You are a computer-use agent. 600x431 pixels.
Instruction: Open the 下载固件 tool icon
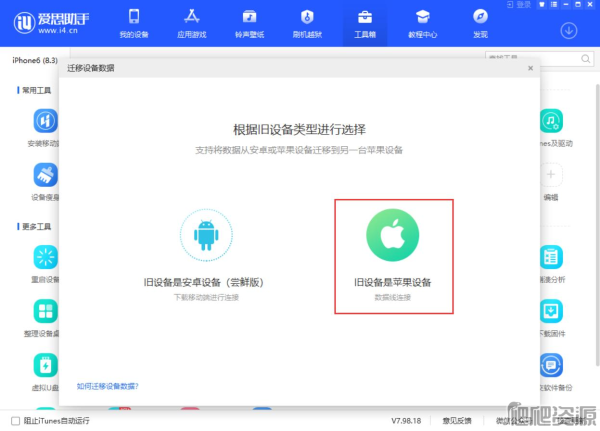[x=551, y=311]
